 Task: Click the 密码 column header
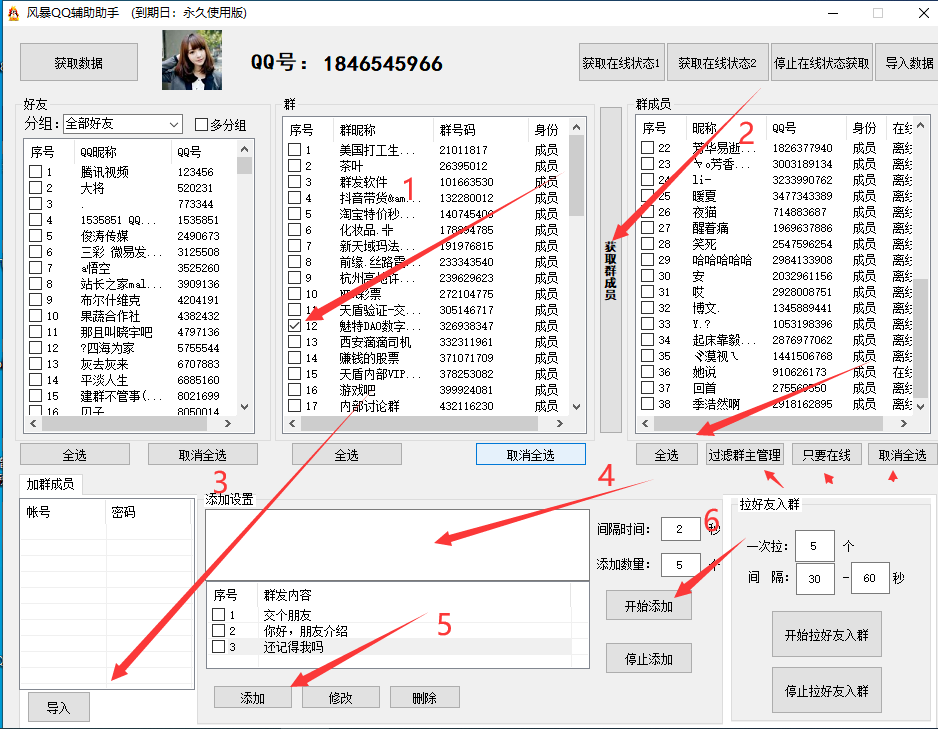150,512
